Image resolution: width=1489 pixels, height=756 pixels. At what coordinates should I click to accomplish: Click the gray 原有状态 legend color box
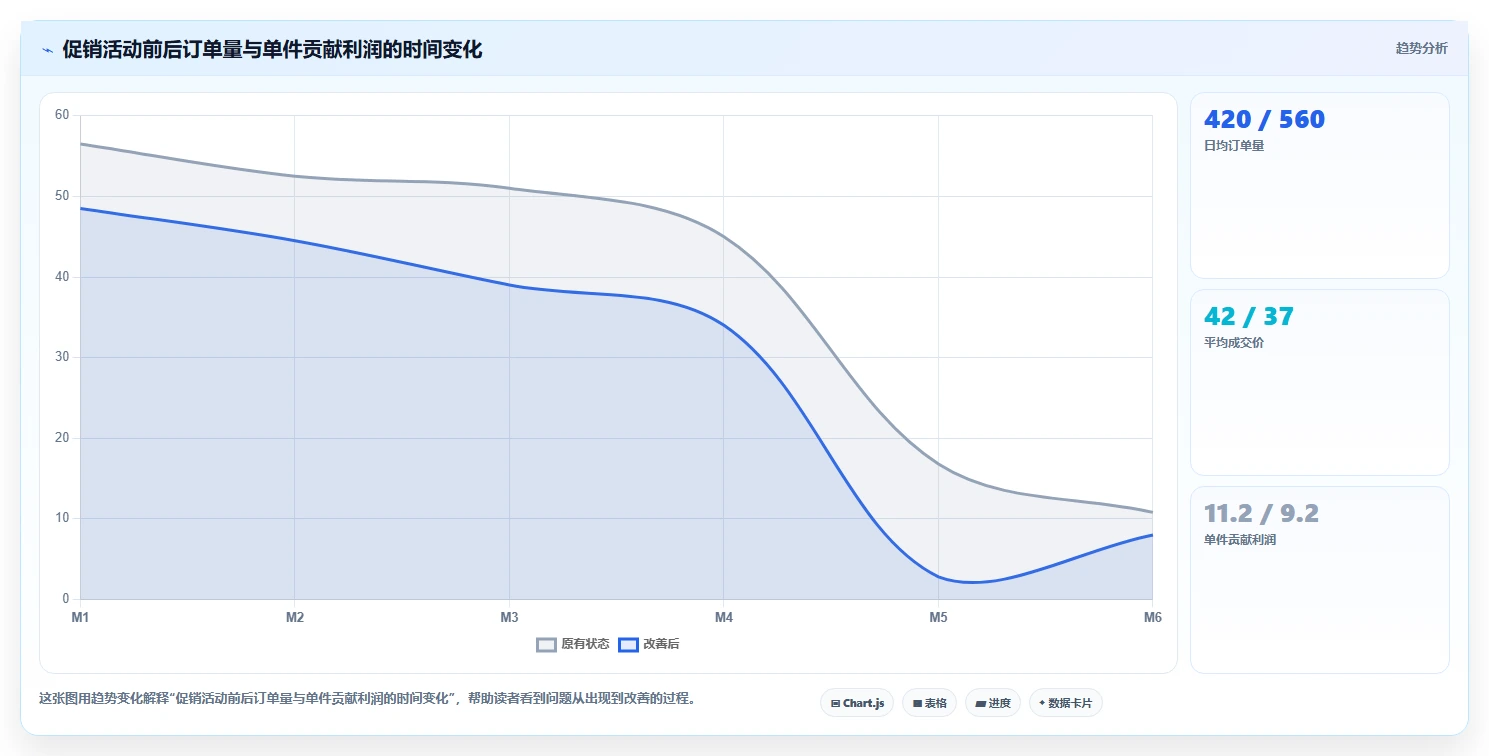tap(546, 645)
